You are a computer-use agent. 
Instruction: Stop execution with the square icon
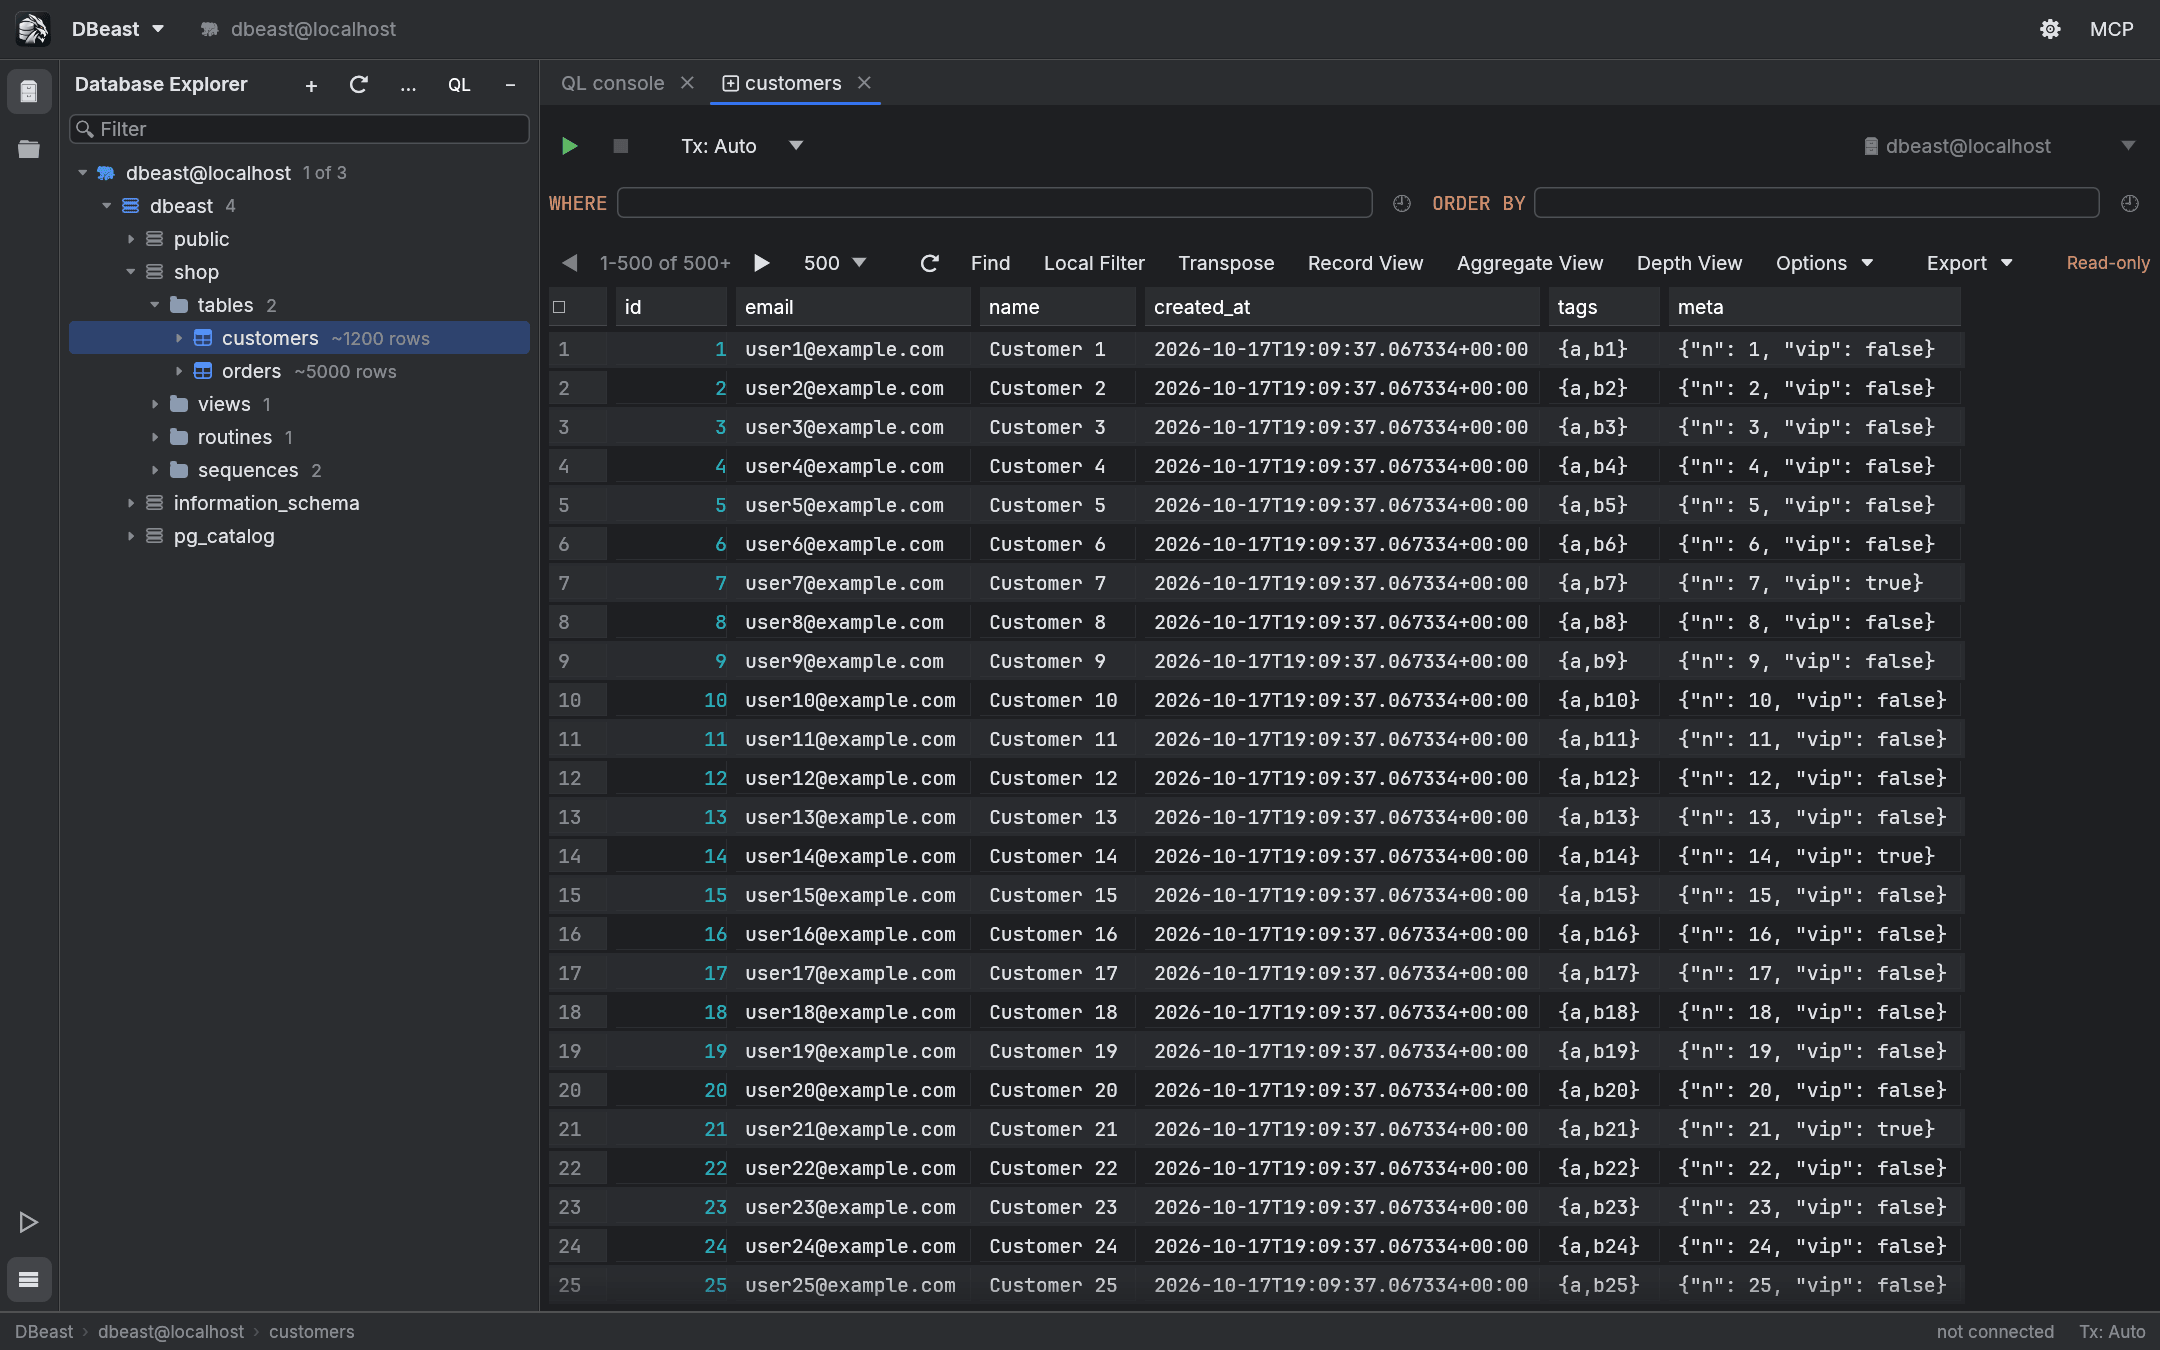point(621,146)
